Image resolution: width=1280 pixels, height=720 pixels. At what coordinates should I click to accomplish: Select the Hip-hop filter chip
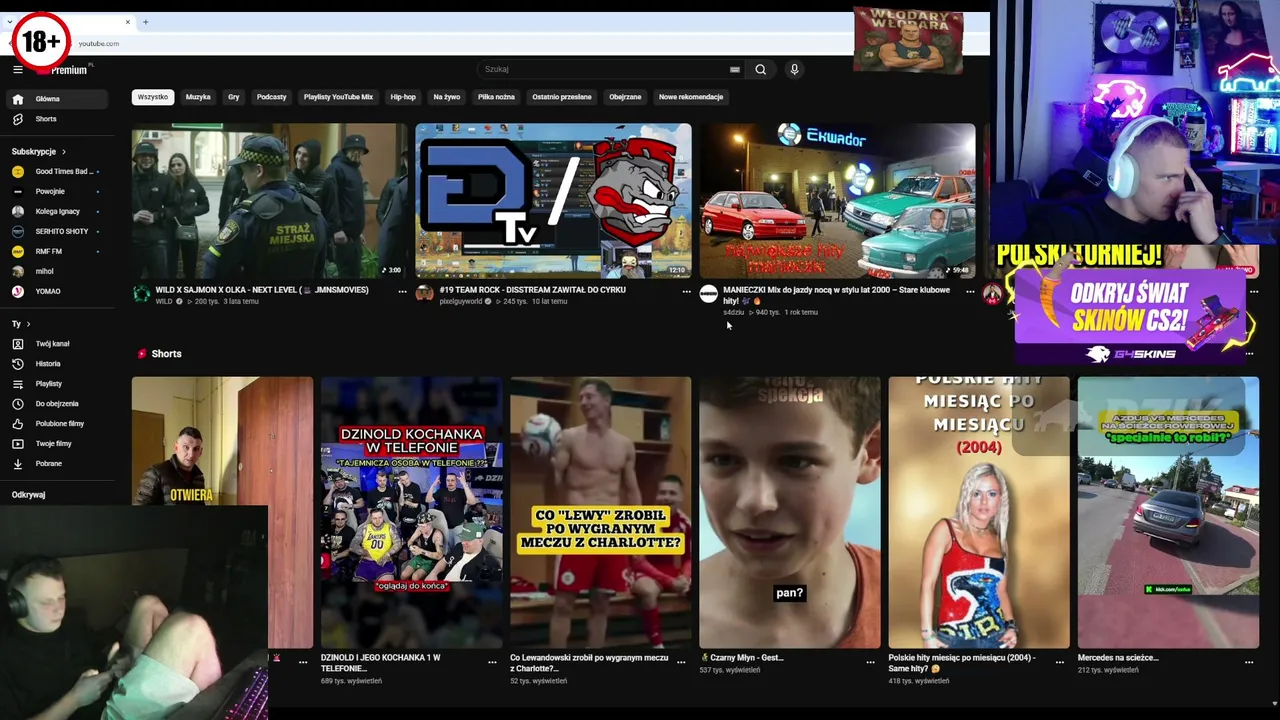coord(403,97)
